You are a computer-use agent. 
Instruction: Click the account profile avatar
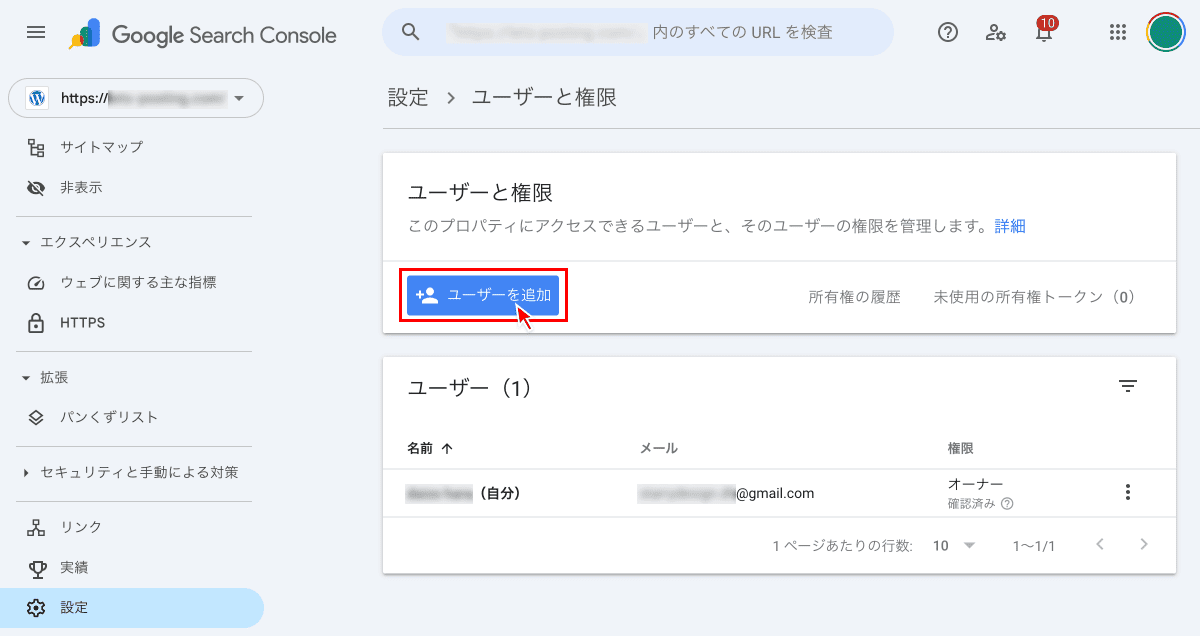1165,32
